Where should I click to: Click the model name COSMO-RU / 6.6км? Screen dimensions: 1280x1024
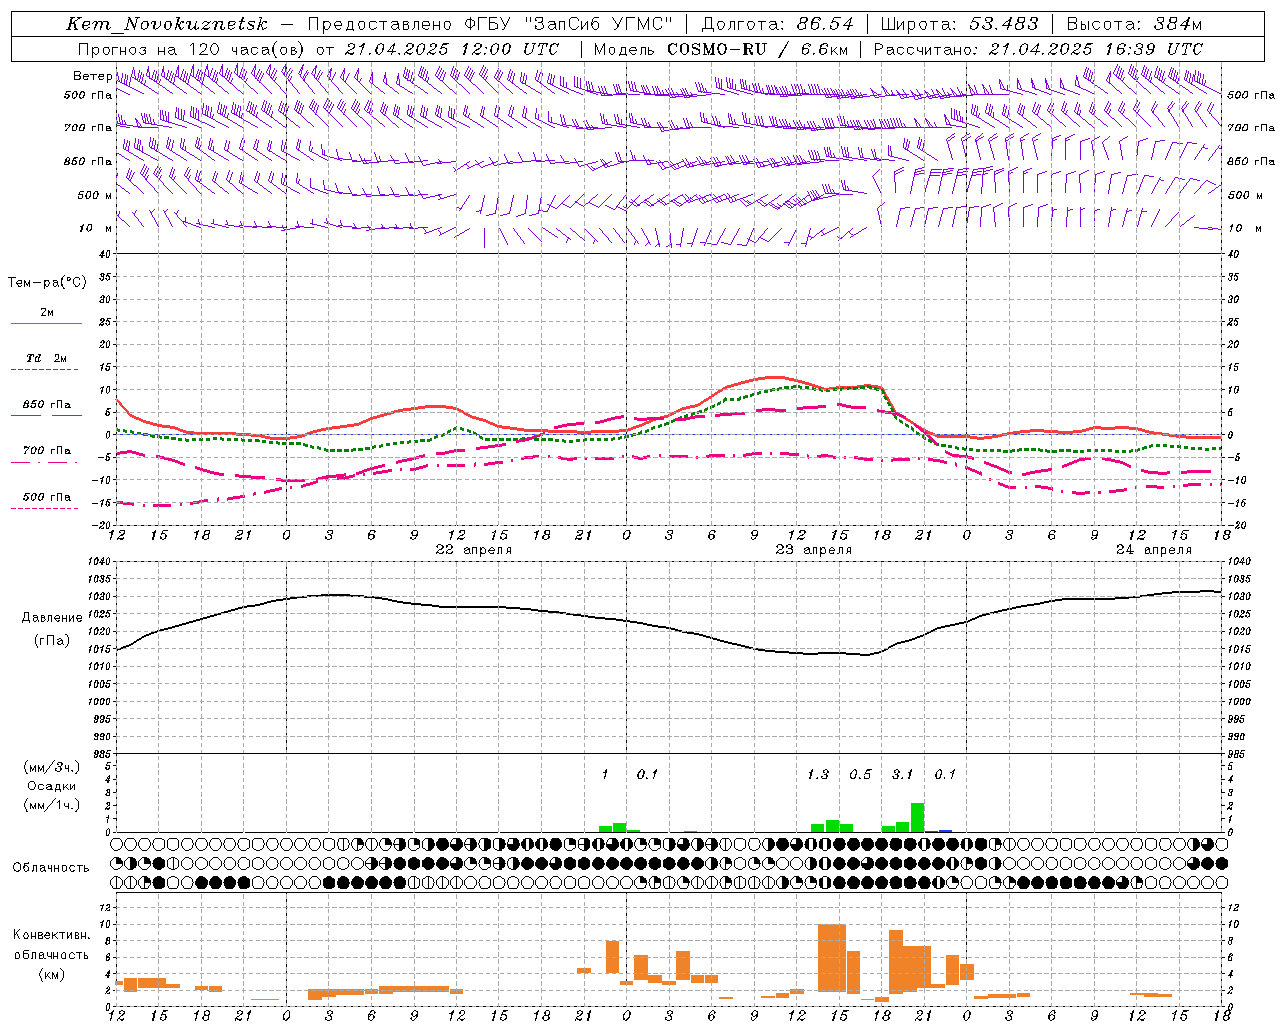[x=757, y=48]
